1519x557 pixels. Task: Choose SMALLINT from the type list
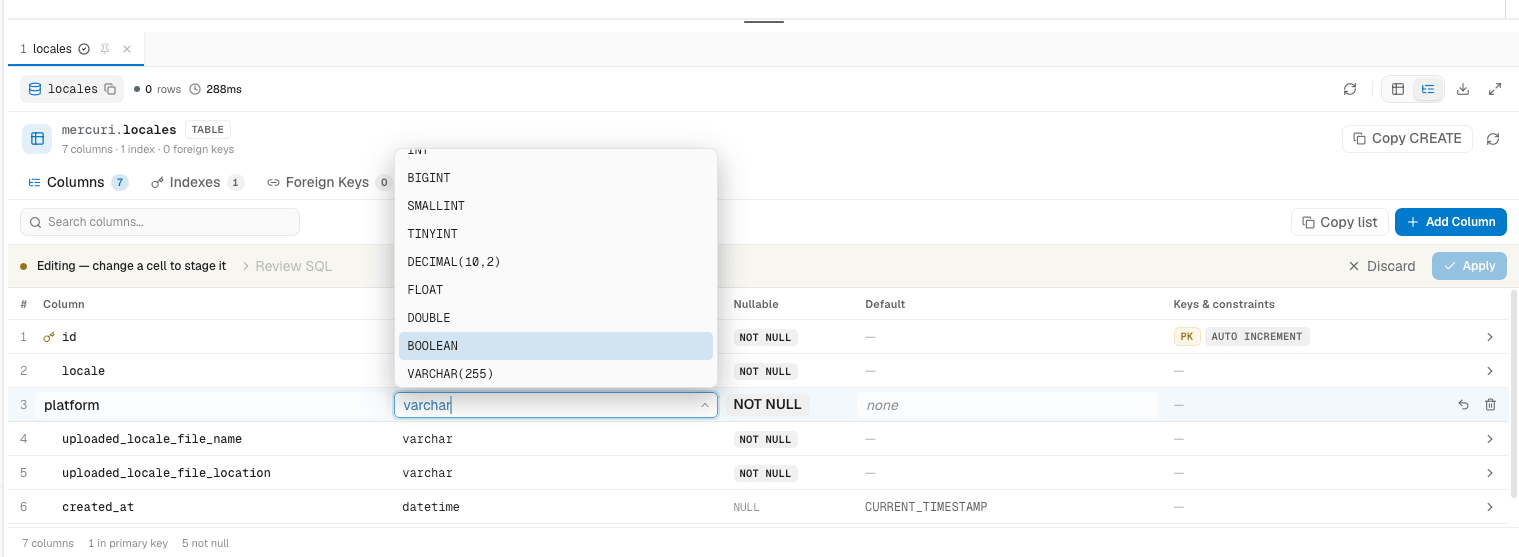pyautogui.click(x=555, y=206)
